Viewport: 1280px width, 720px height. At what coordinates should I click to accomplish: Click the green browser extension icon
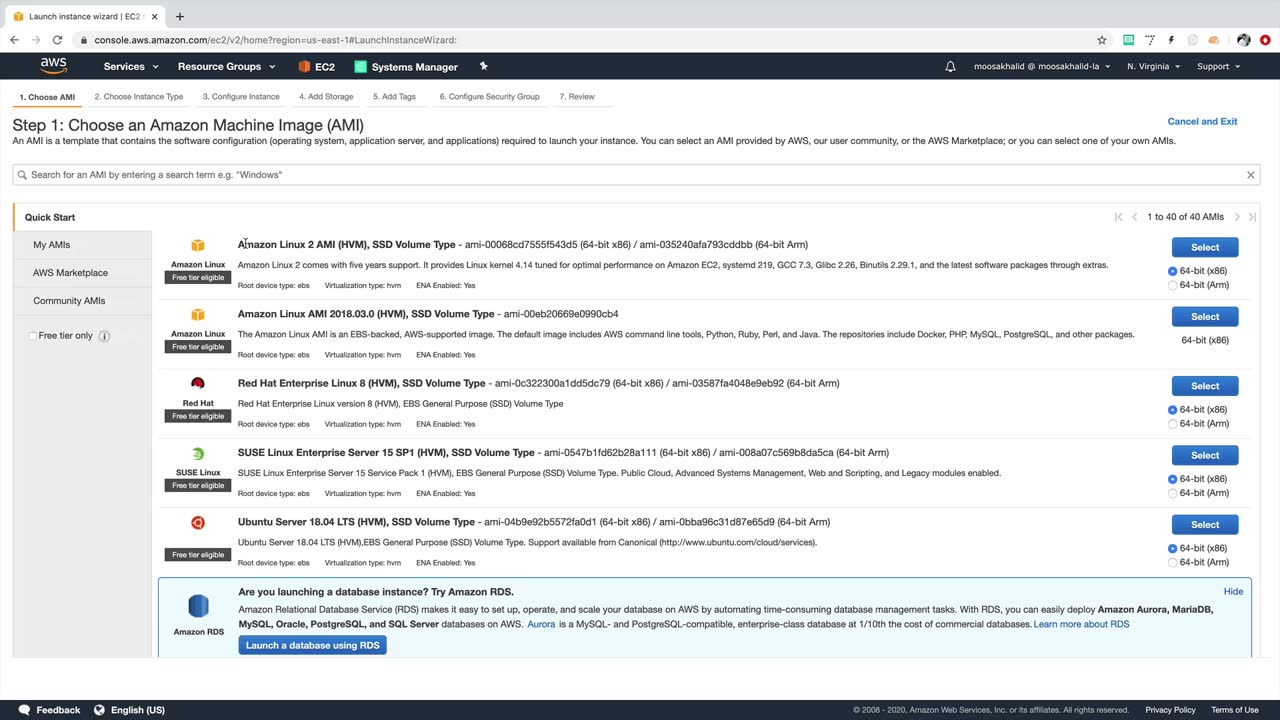click(1128, 40)
